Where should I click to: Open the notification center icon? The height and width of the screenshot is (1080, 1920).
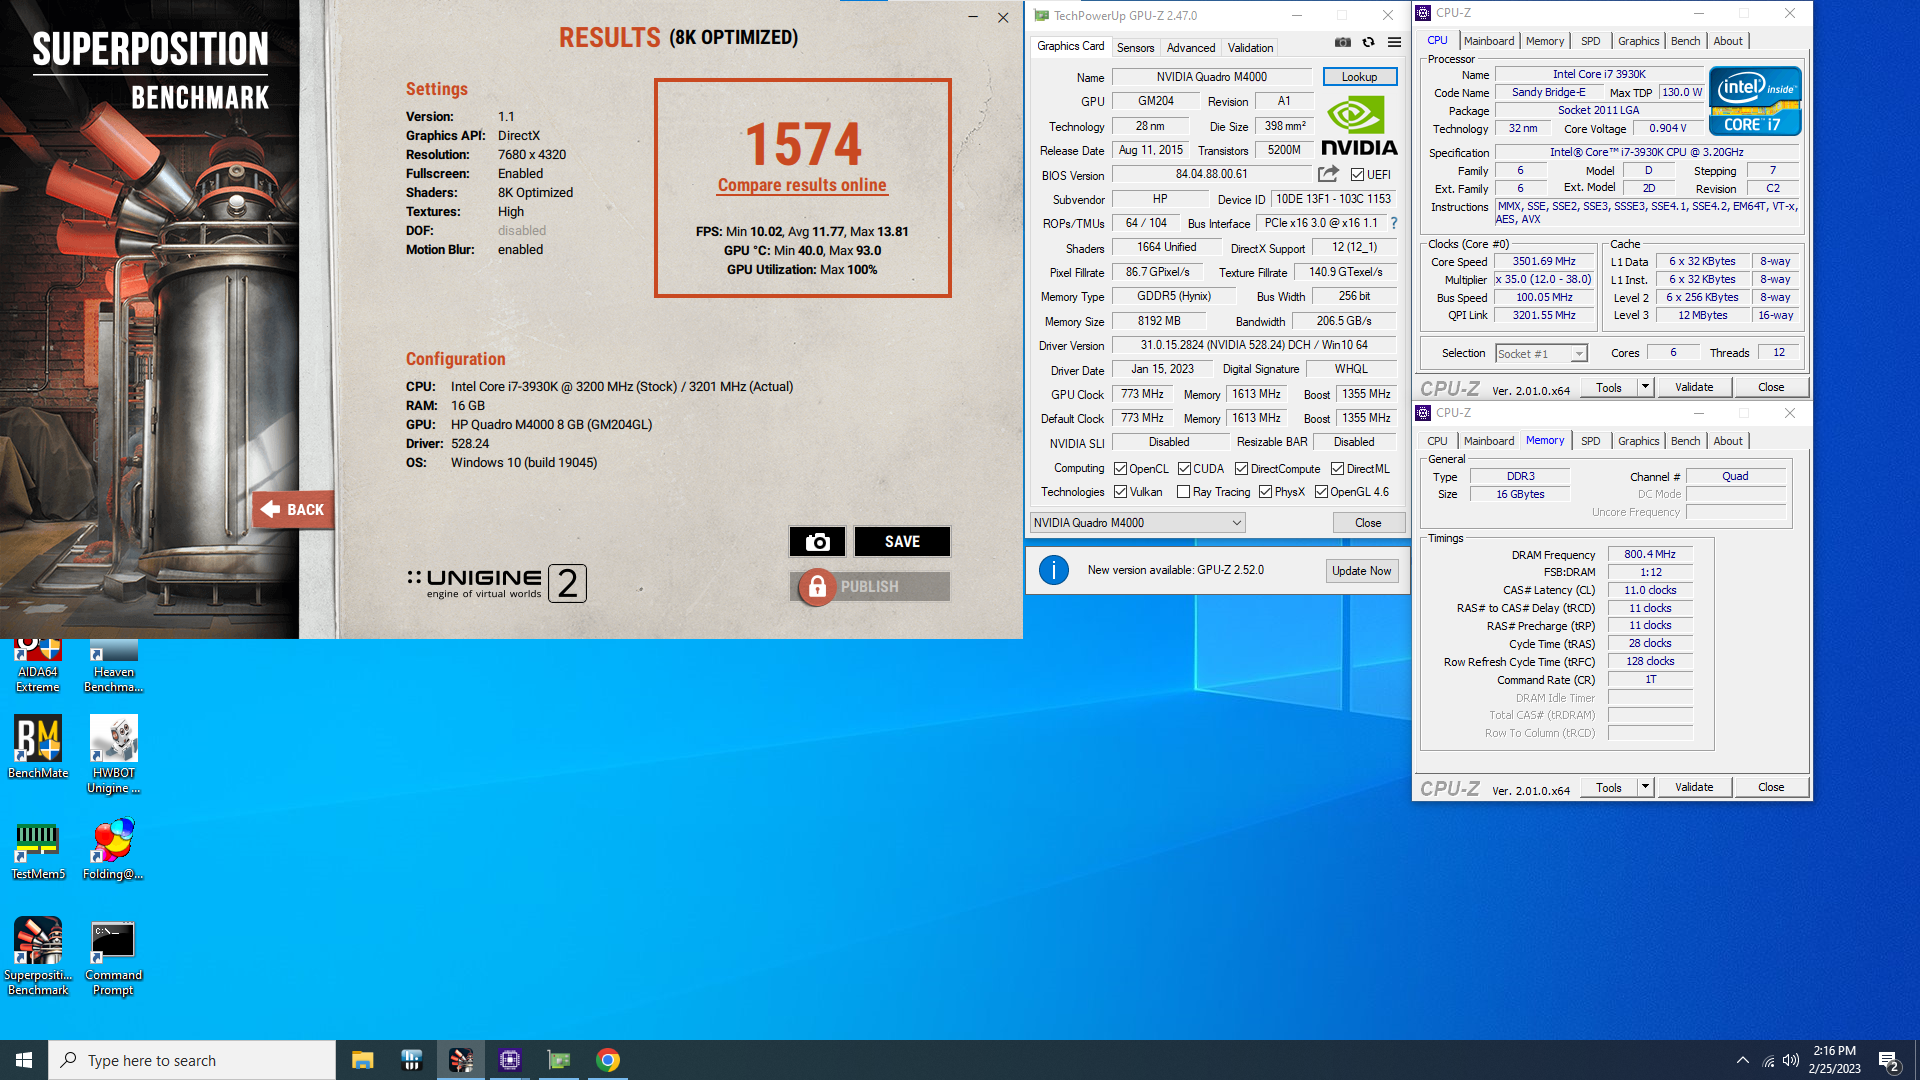tap(1889, 1060)
